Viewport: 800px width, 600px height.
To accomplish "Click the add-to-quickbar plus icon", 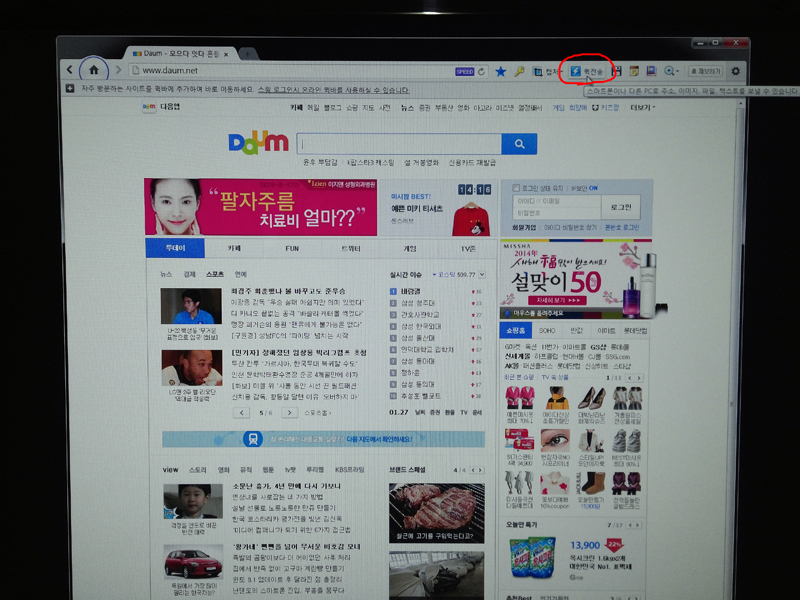I will 70,89.
